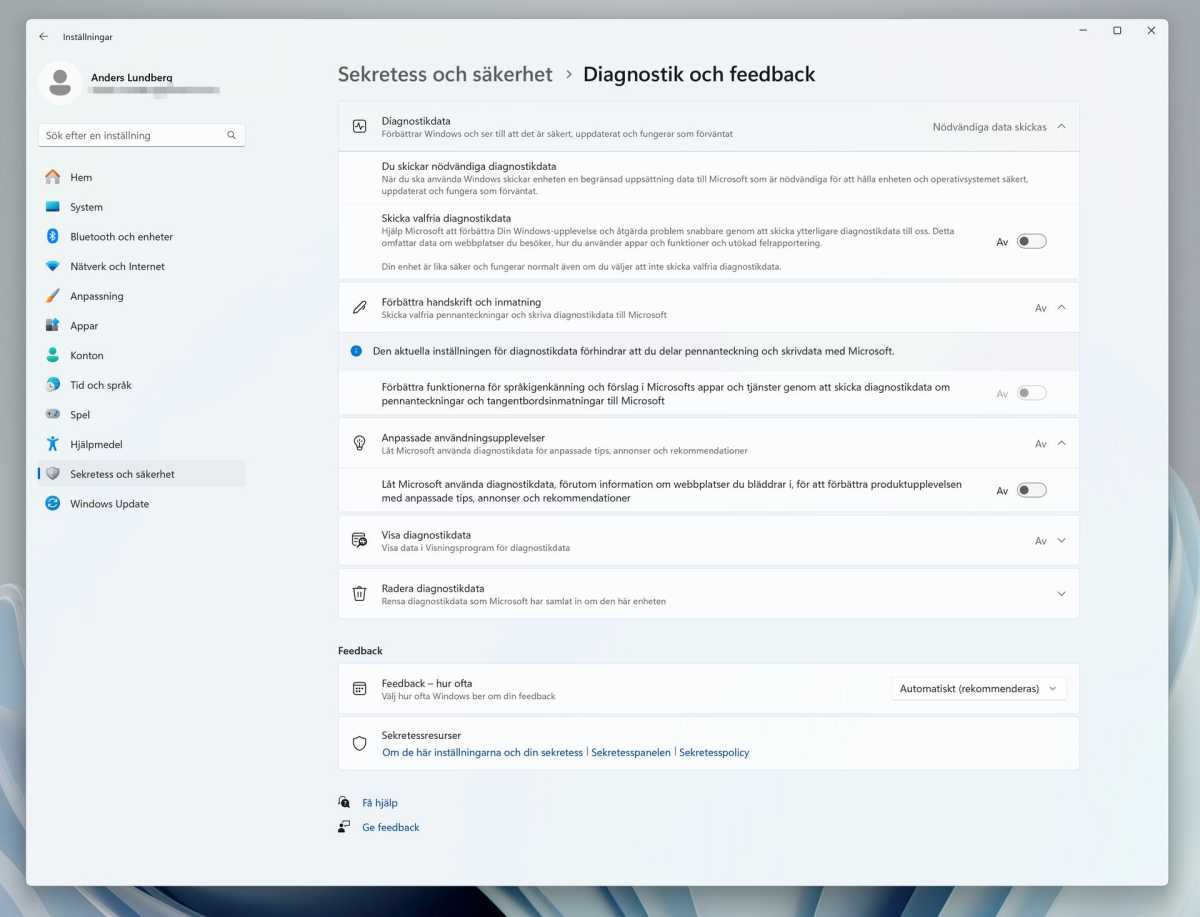Click the Spel gamepad icon

point(53,414)
